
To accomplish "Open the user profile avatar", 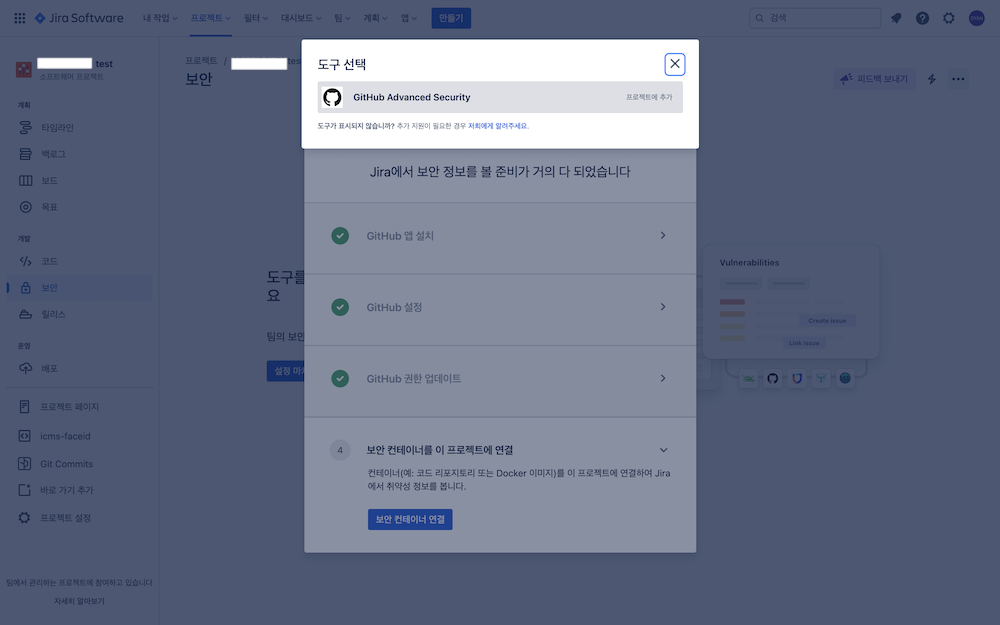I will coord(976,18).
